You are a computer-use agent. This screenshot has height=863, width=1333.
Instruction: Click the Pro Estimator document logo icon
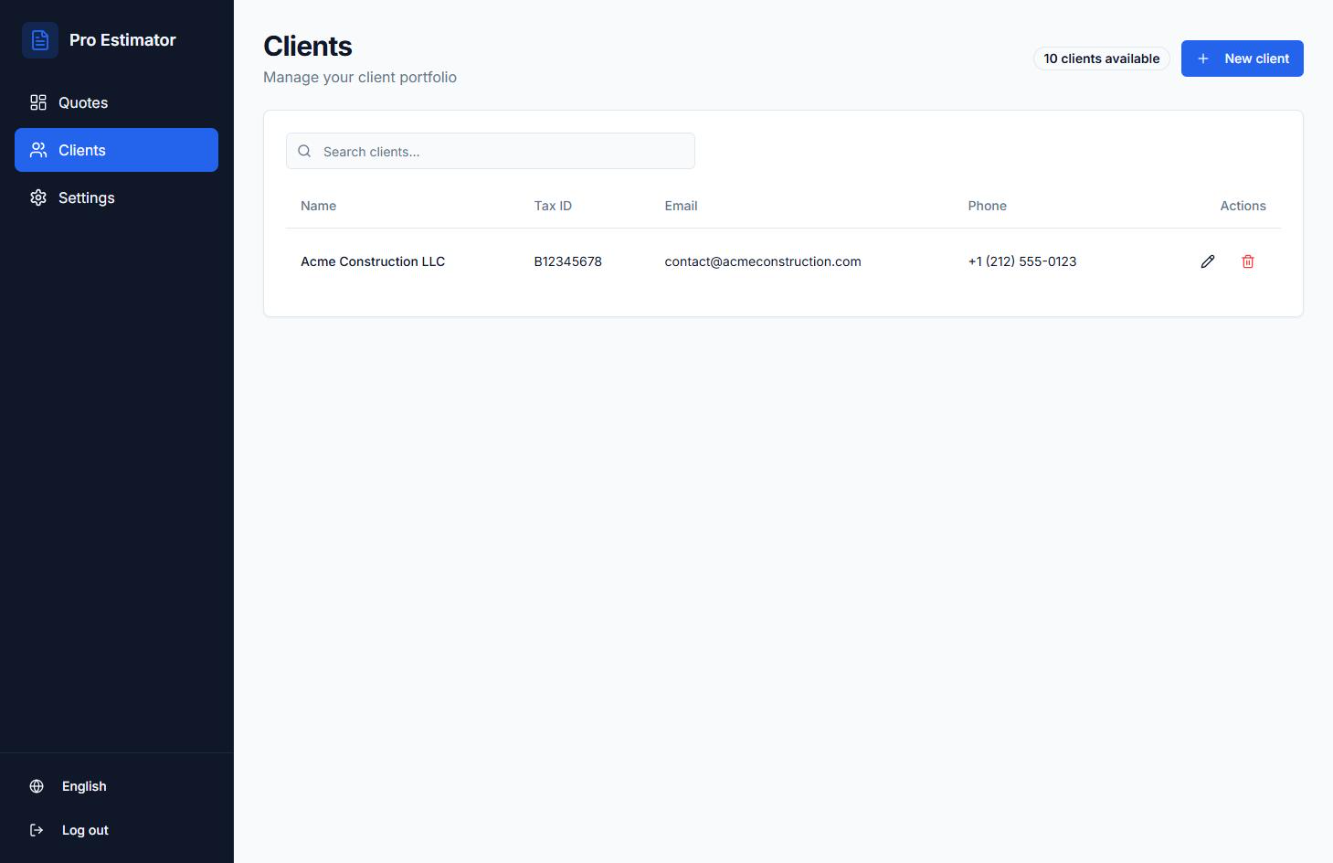(38, 39)
